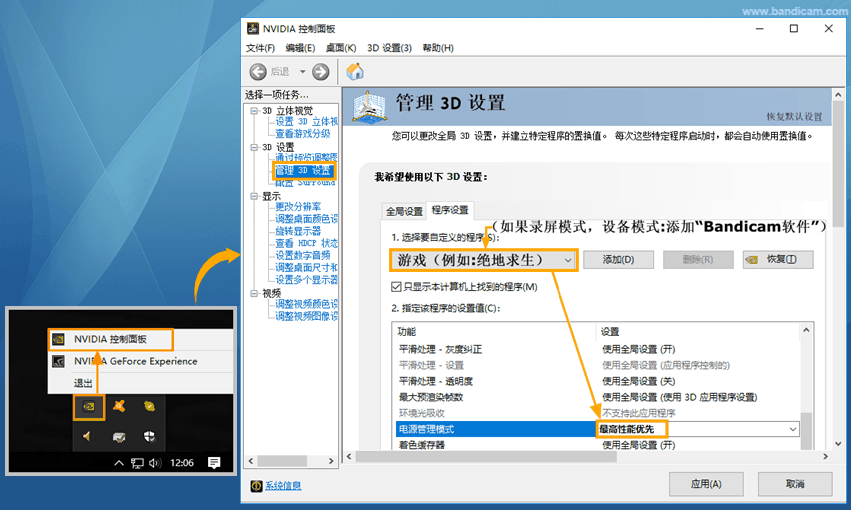
Task: Select 旋转显示器 in the task tree
Action: point(298,231)
